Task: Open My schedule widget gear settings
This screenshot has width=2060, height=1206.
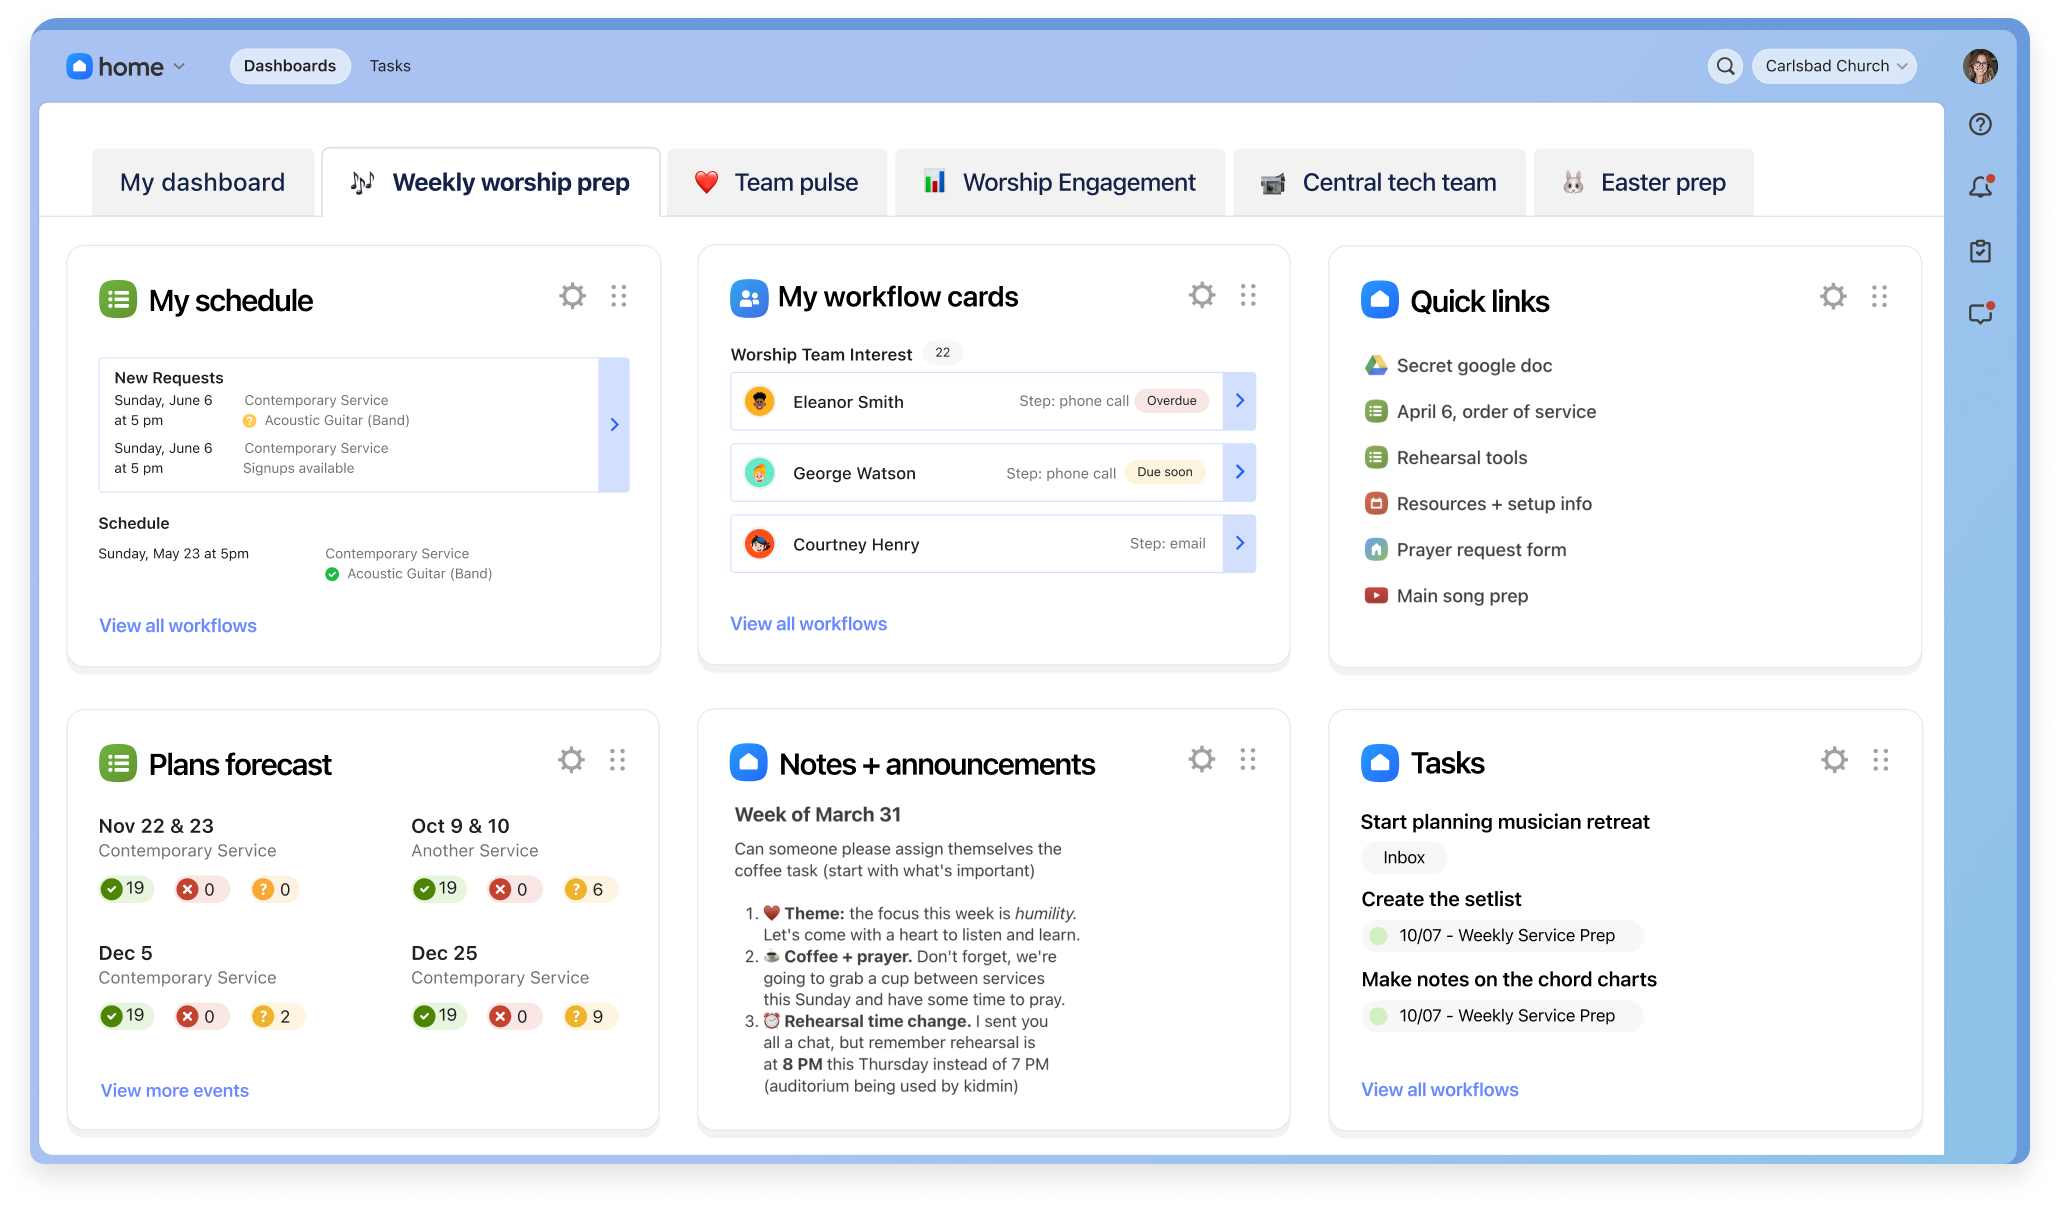Action: click(572, 296)
